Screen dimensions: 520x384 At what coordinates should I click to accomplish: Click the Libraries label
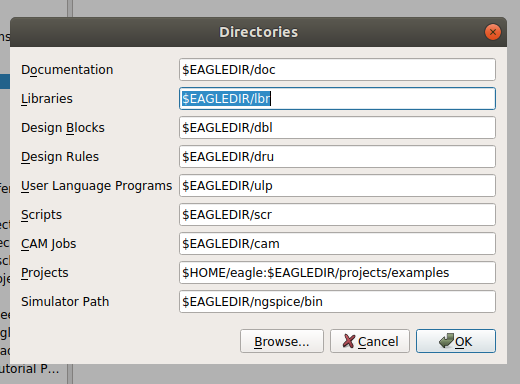pyautogui.click(x=47, y=99)
